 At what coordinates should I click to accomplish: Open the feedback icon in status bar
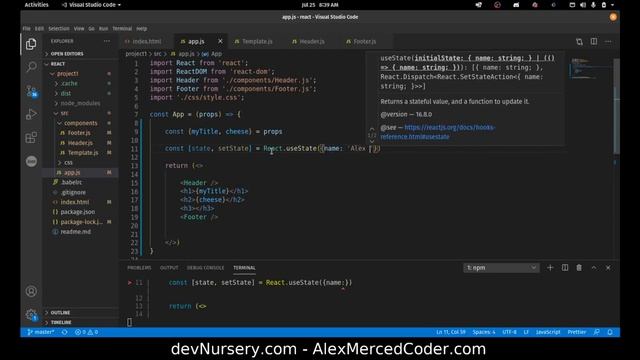pos(596,332)
